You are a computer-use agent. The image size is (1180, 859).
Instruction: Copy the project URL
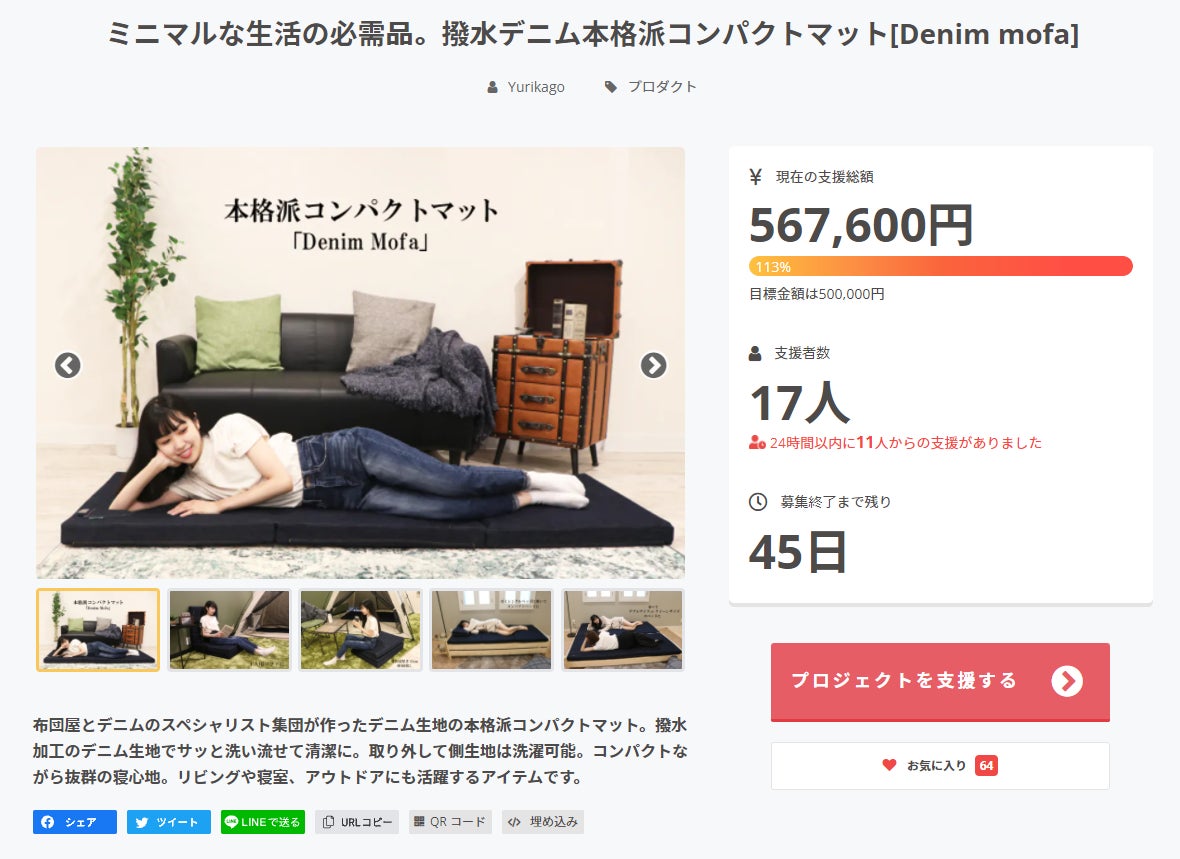coord(357,822)
